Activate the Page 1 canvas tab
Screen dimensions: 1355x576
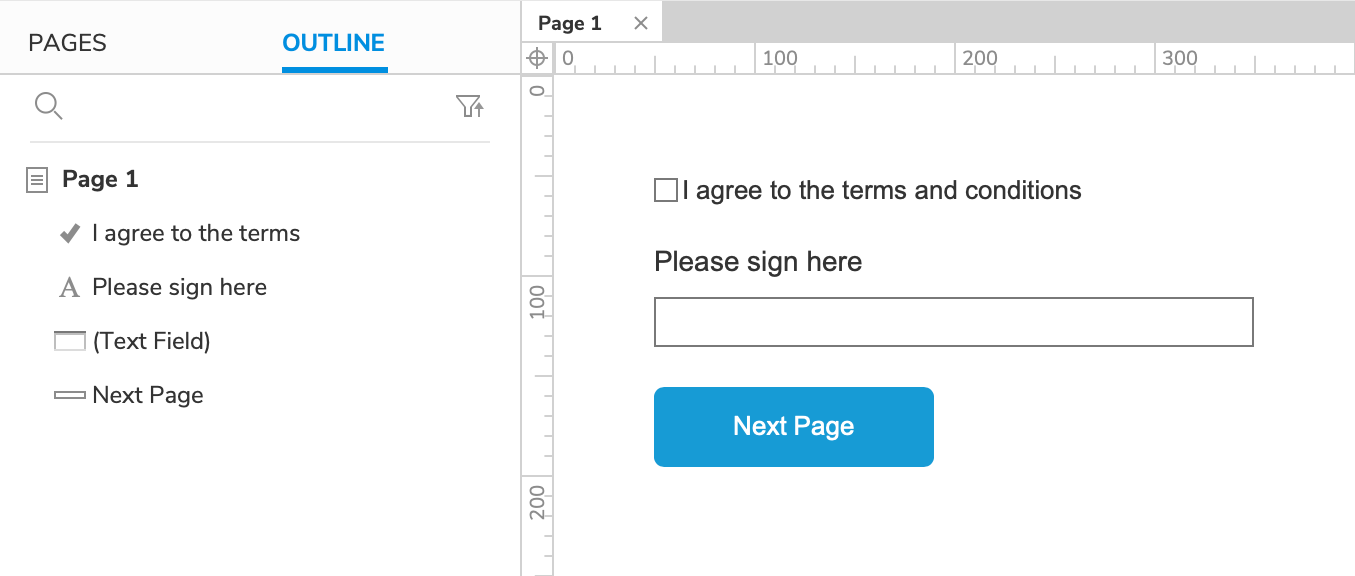(x=570, y=23)
